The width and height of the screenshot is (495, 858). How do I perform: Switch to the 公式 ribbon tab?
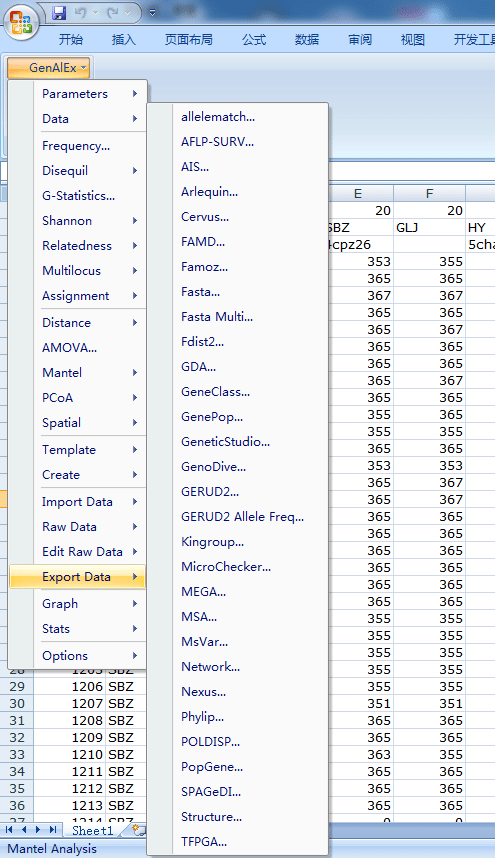pos(254,39)
